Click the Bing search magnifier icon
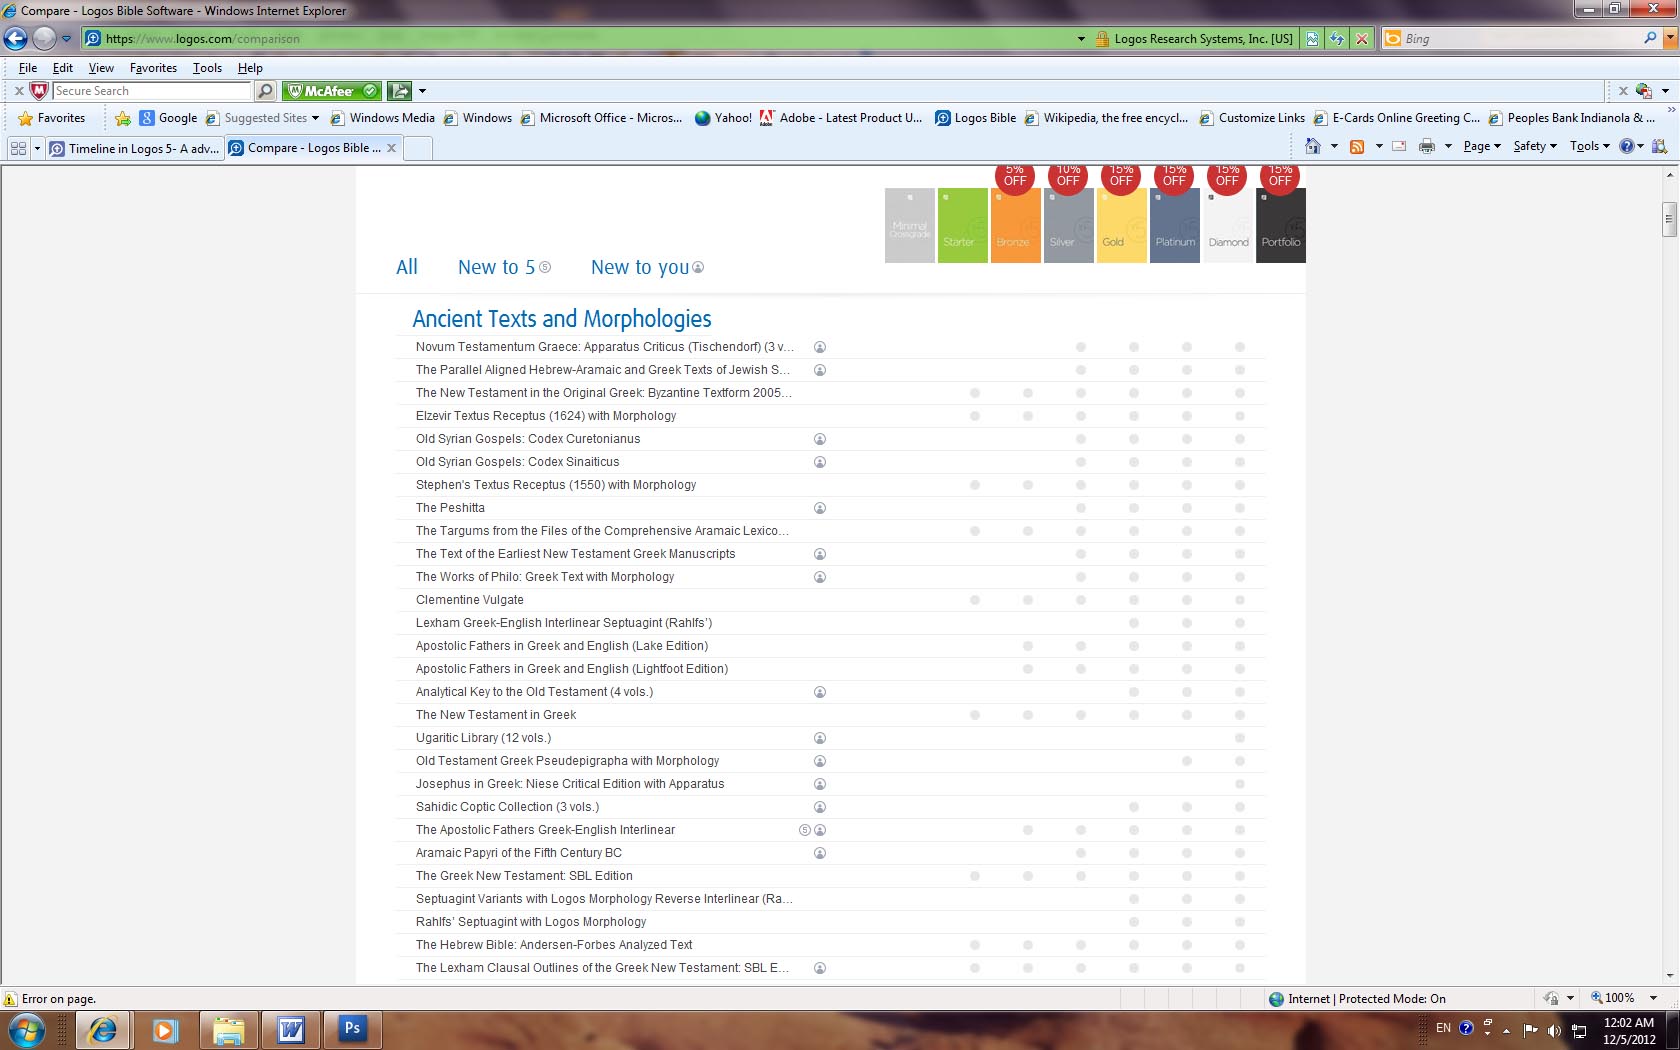 click(1650, 38)
